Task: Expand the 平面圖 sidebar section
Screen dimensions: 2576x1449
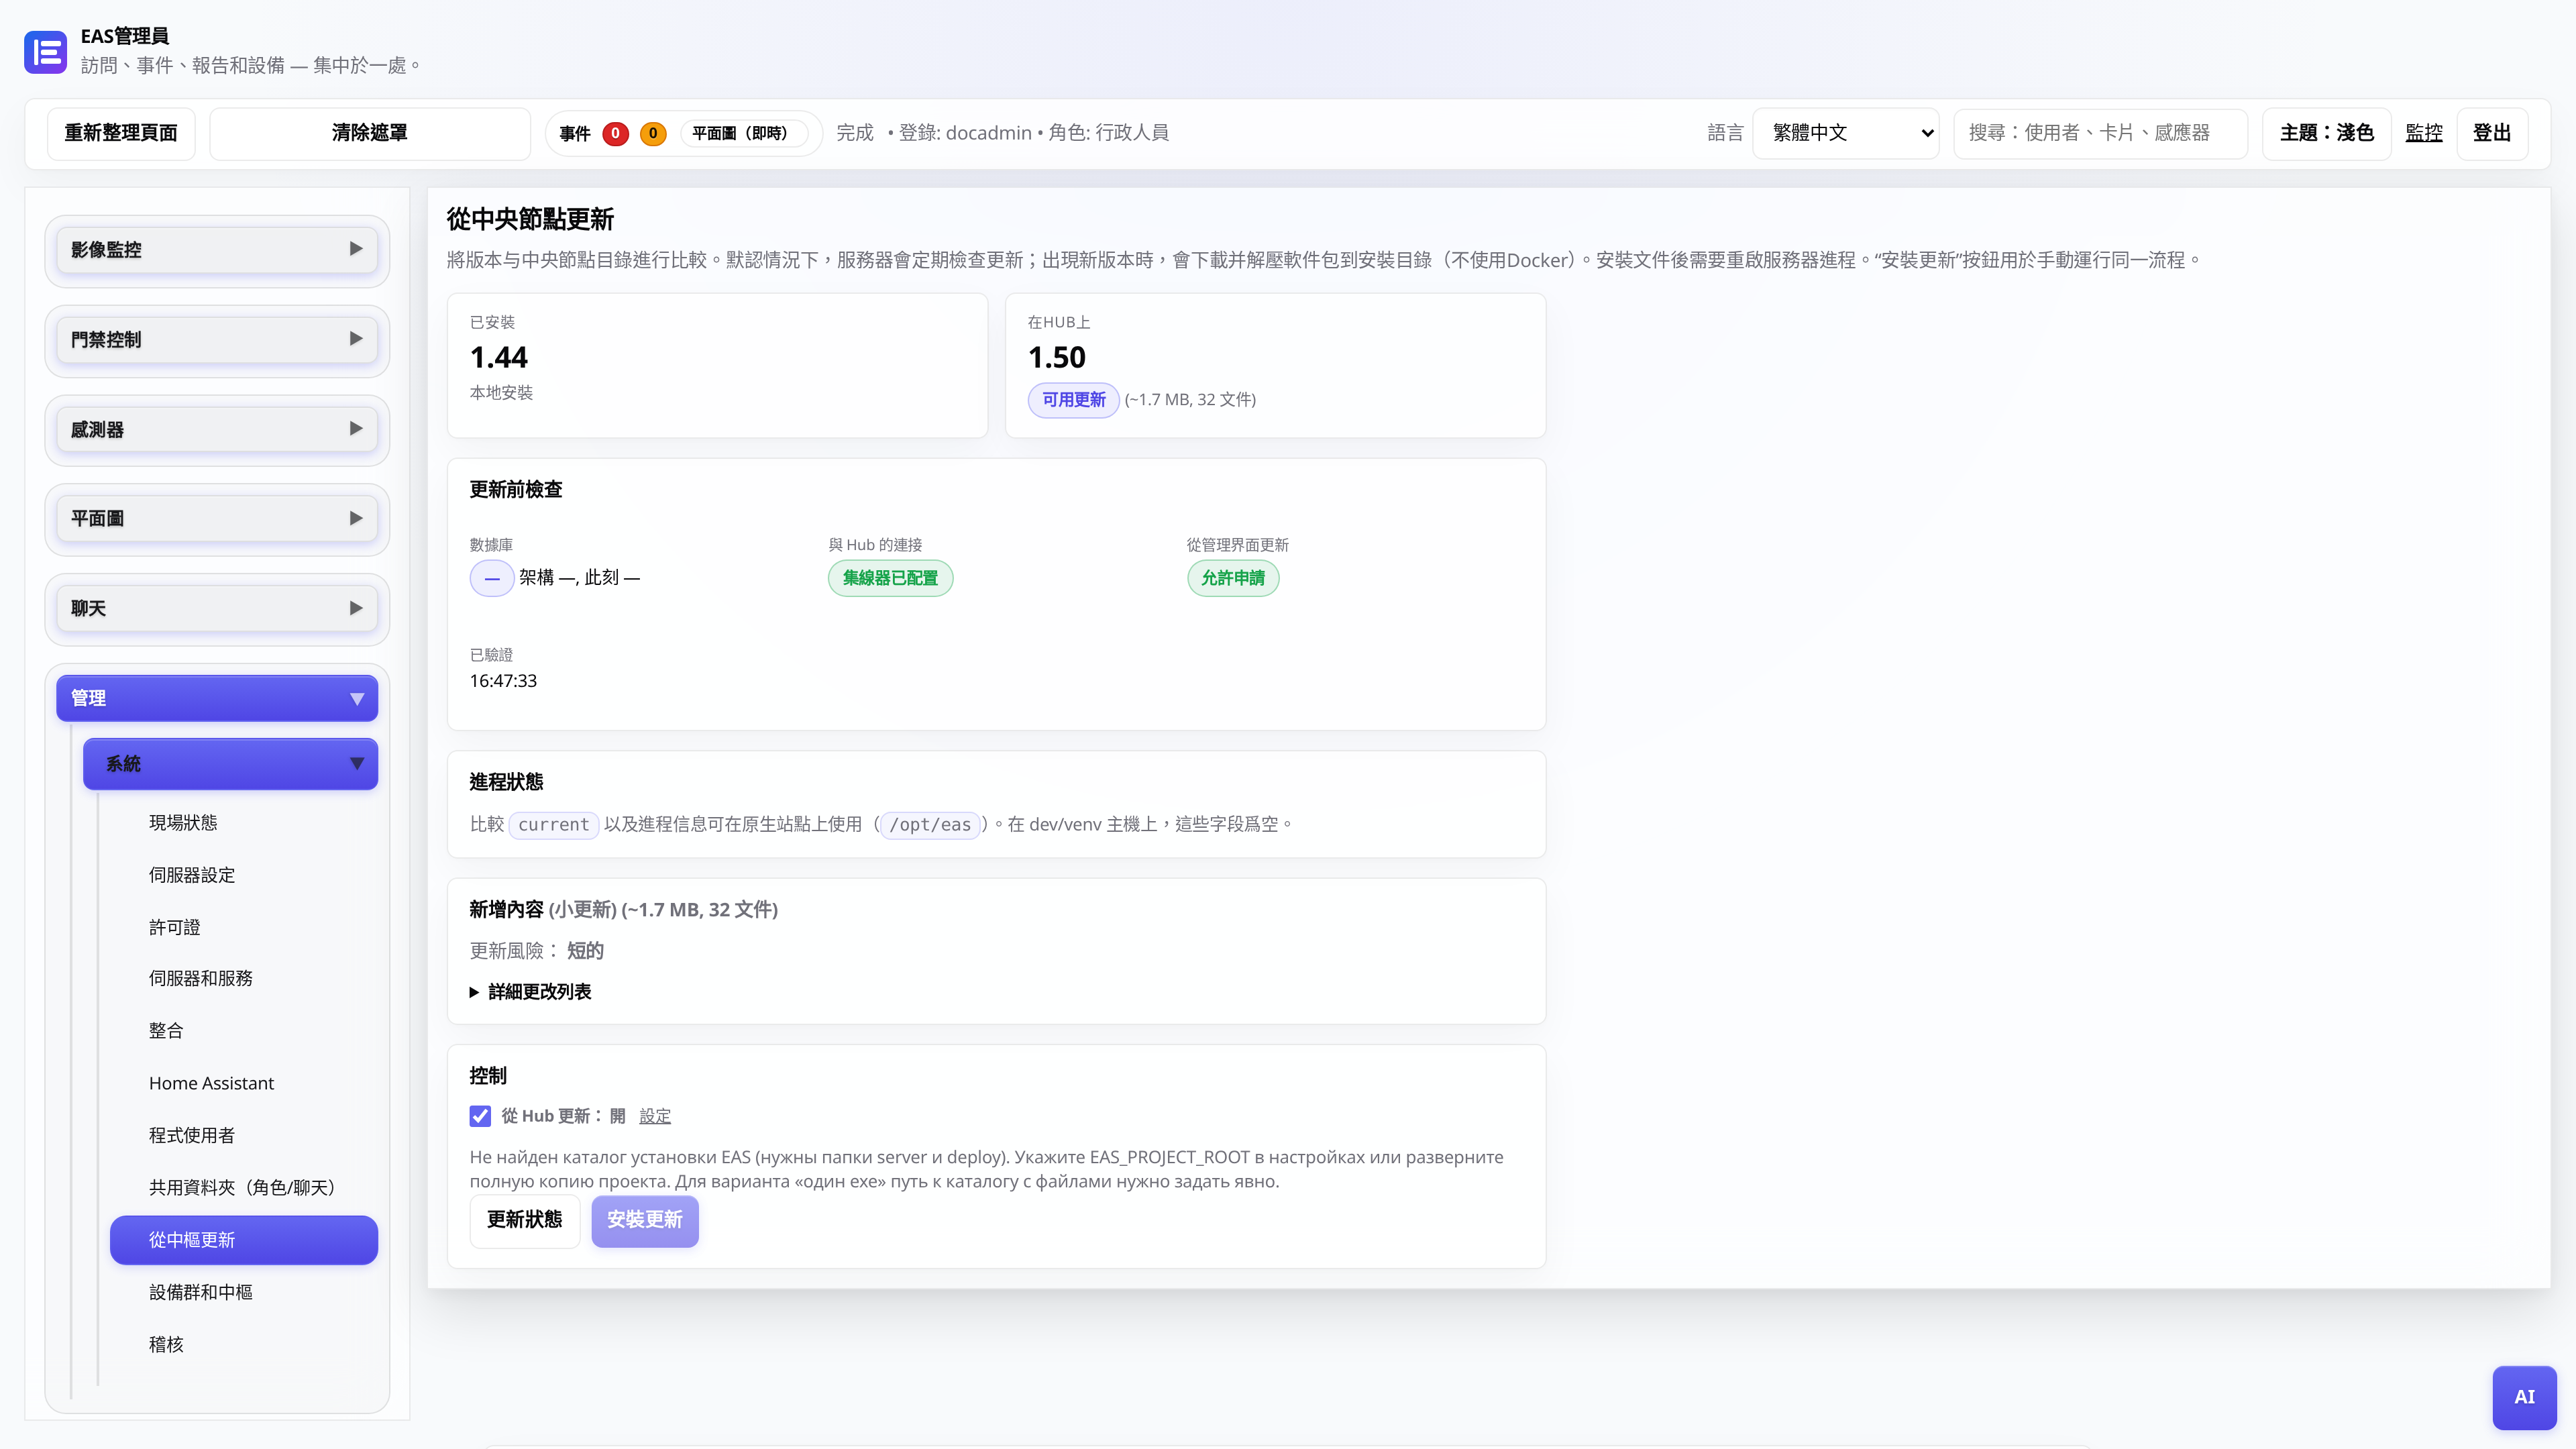Action: tap(217, 518)
